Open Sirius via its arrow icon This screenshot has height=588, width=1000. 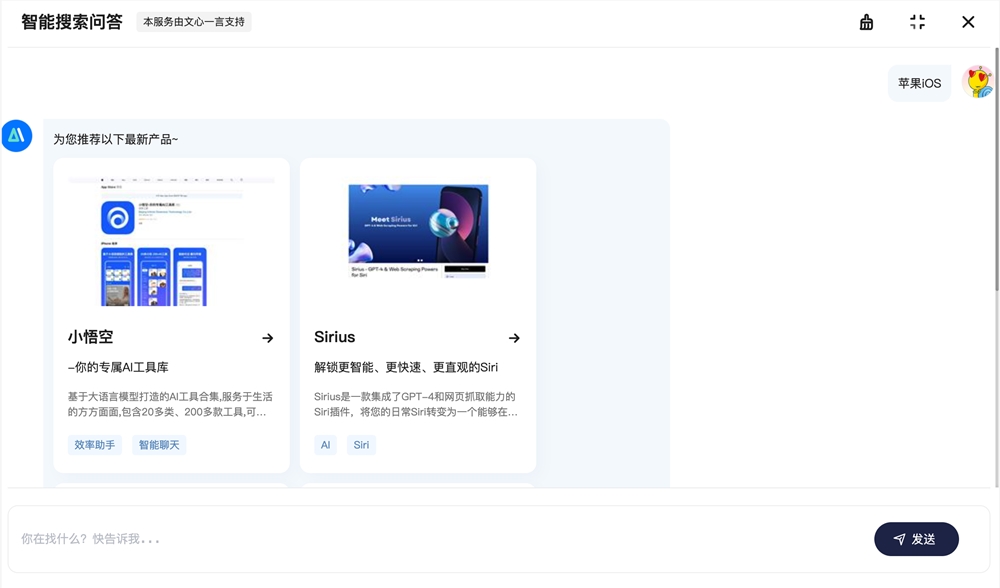coord(514,337)
